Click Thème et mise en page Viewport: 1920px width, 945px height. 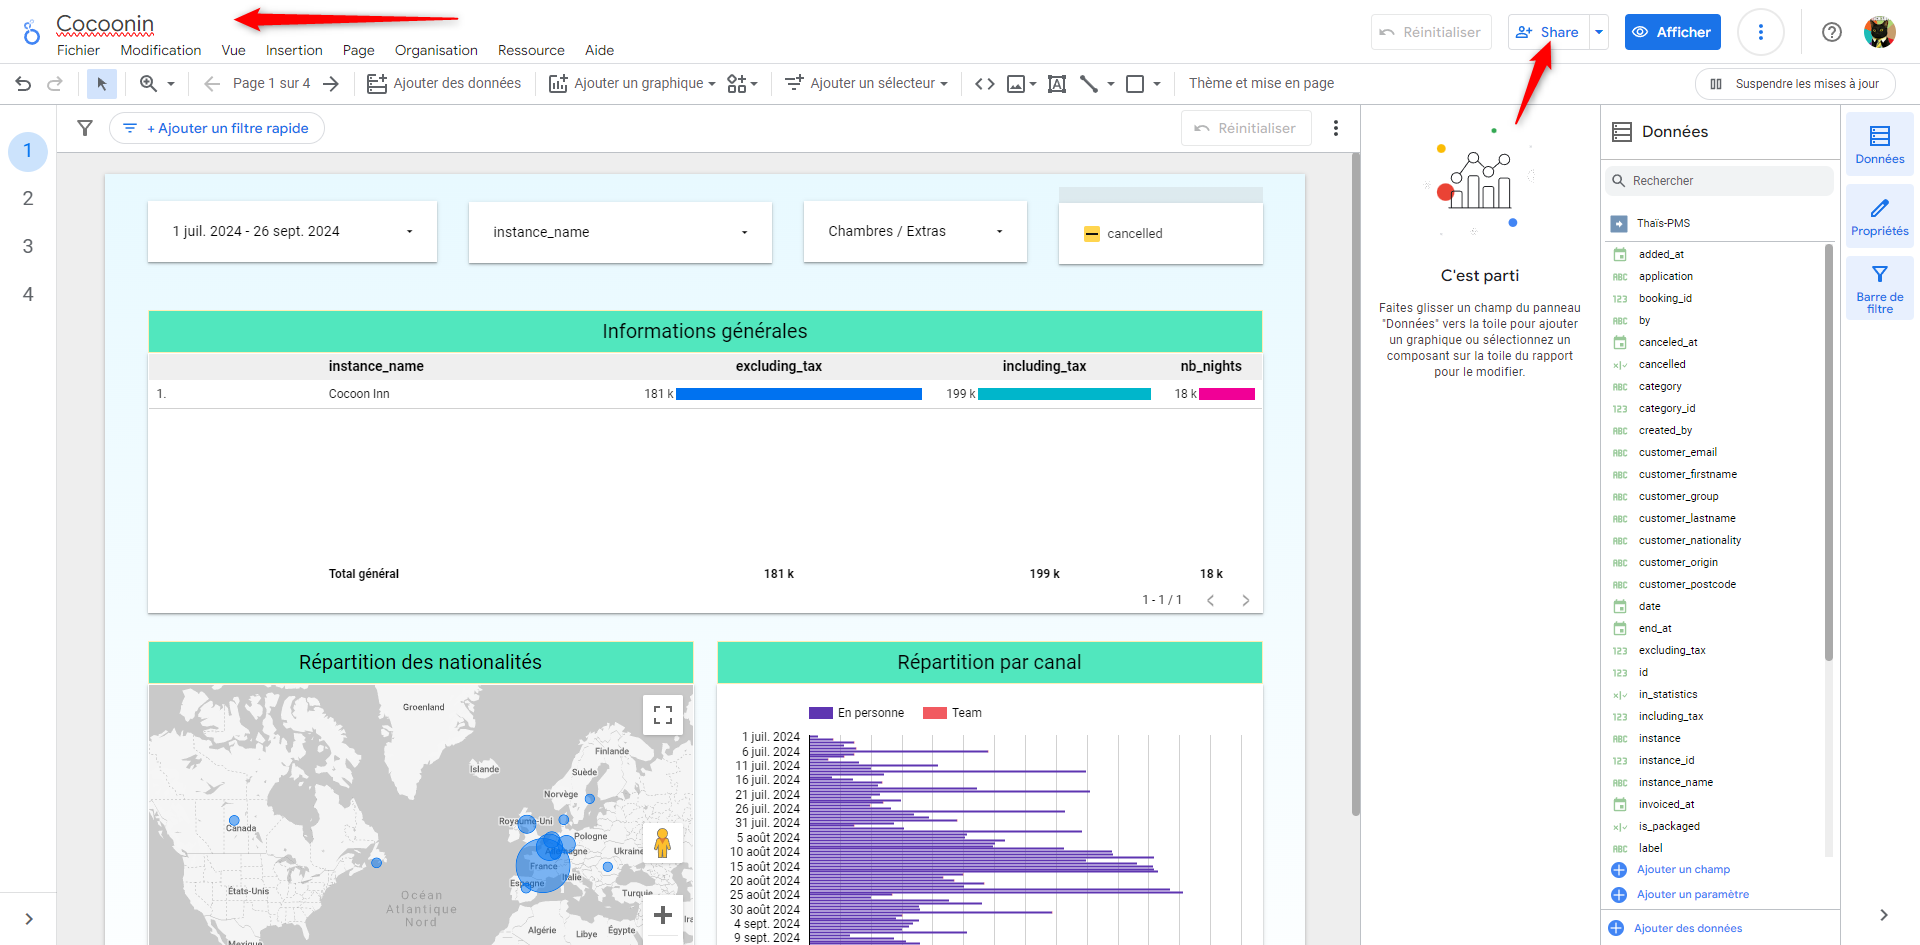click(x=1261, y=84)
